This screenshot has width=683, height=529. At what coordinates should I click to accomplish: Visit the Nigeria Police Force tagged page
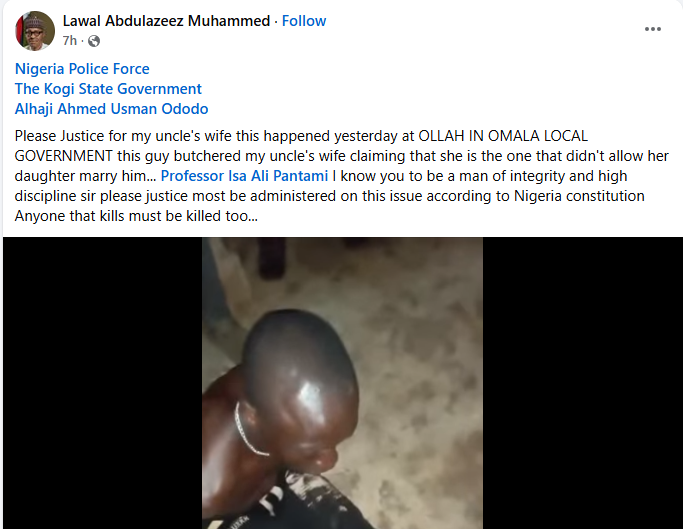tap(82, 69)
